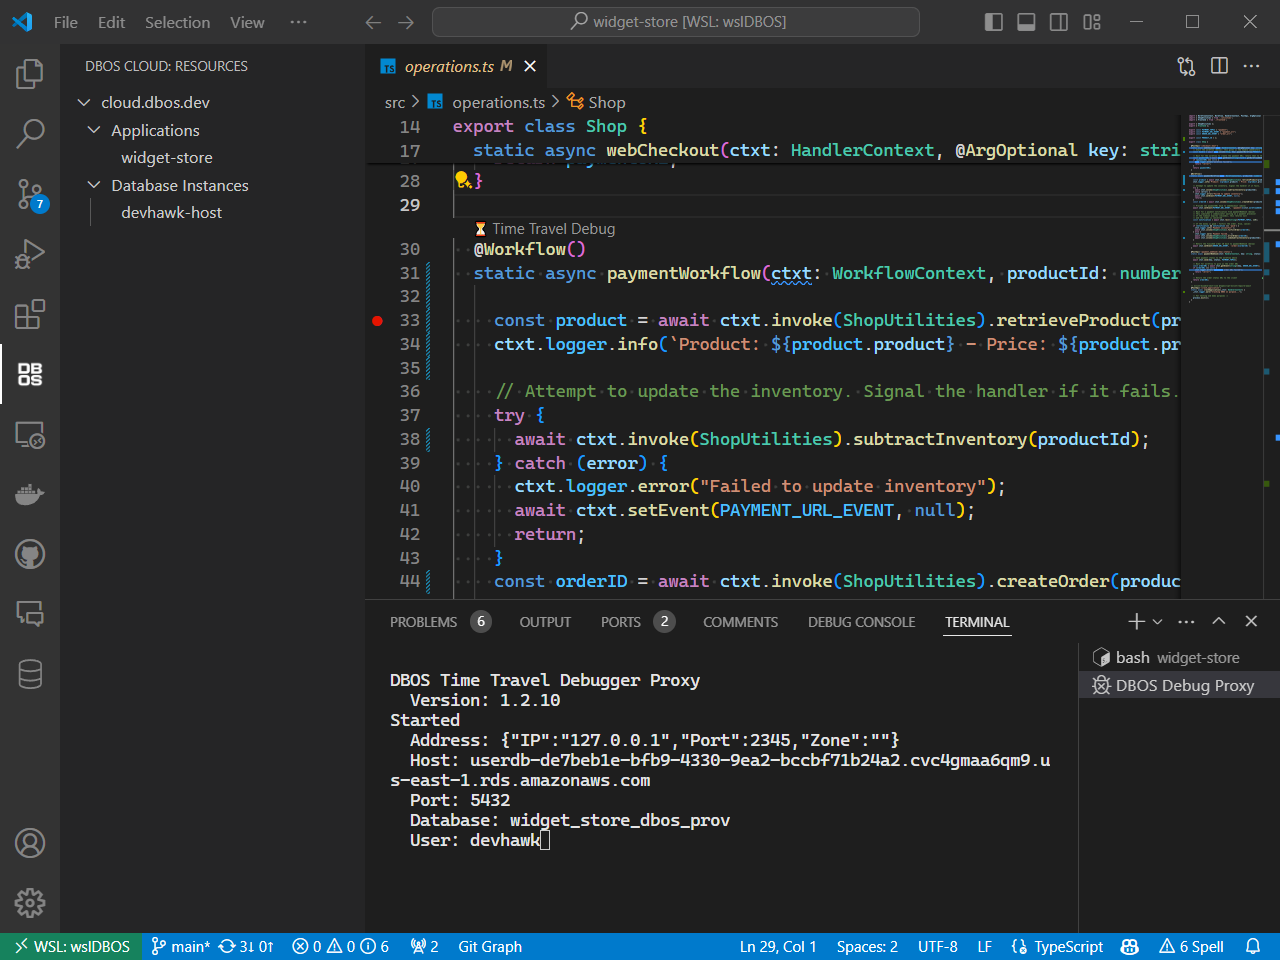
Task: Click the main* branch in status bar
Action: [x=180, y=946]
